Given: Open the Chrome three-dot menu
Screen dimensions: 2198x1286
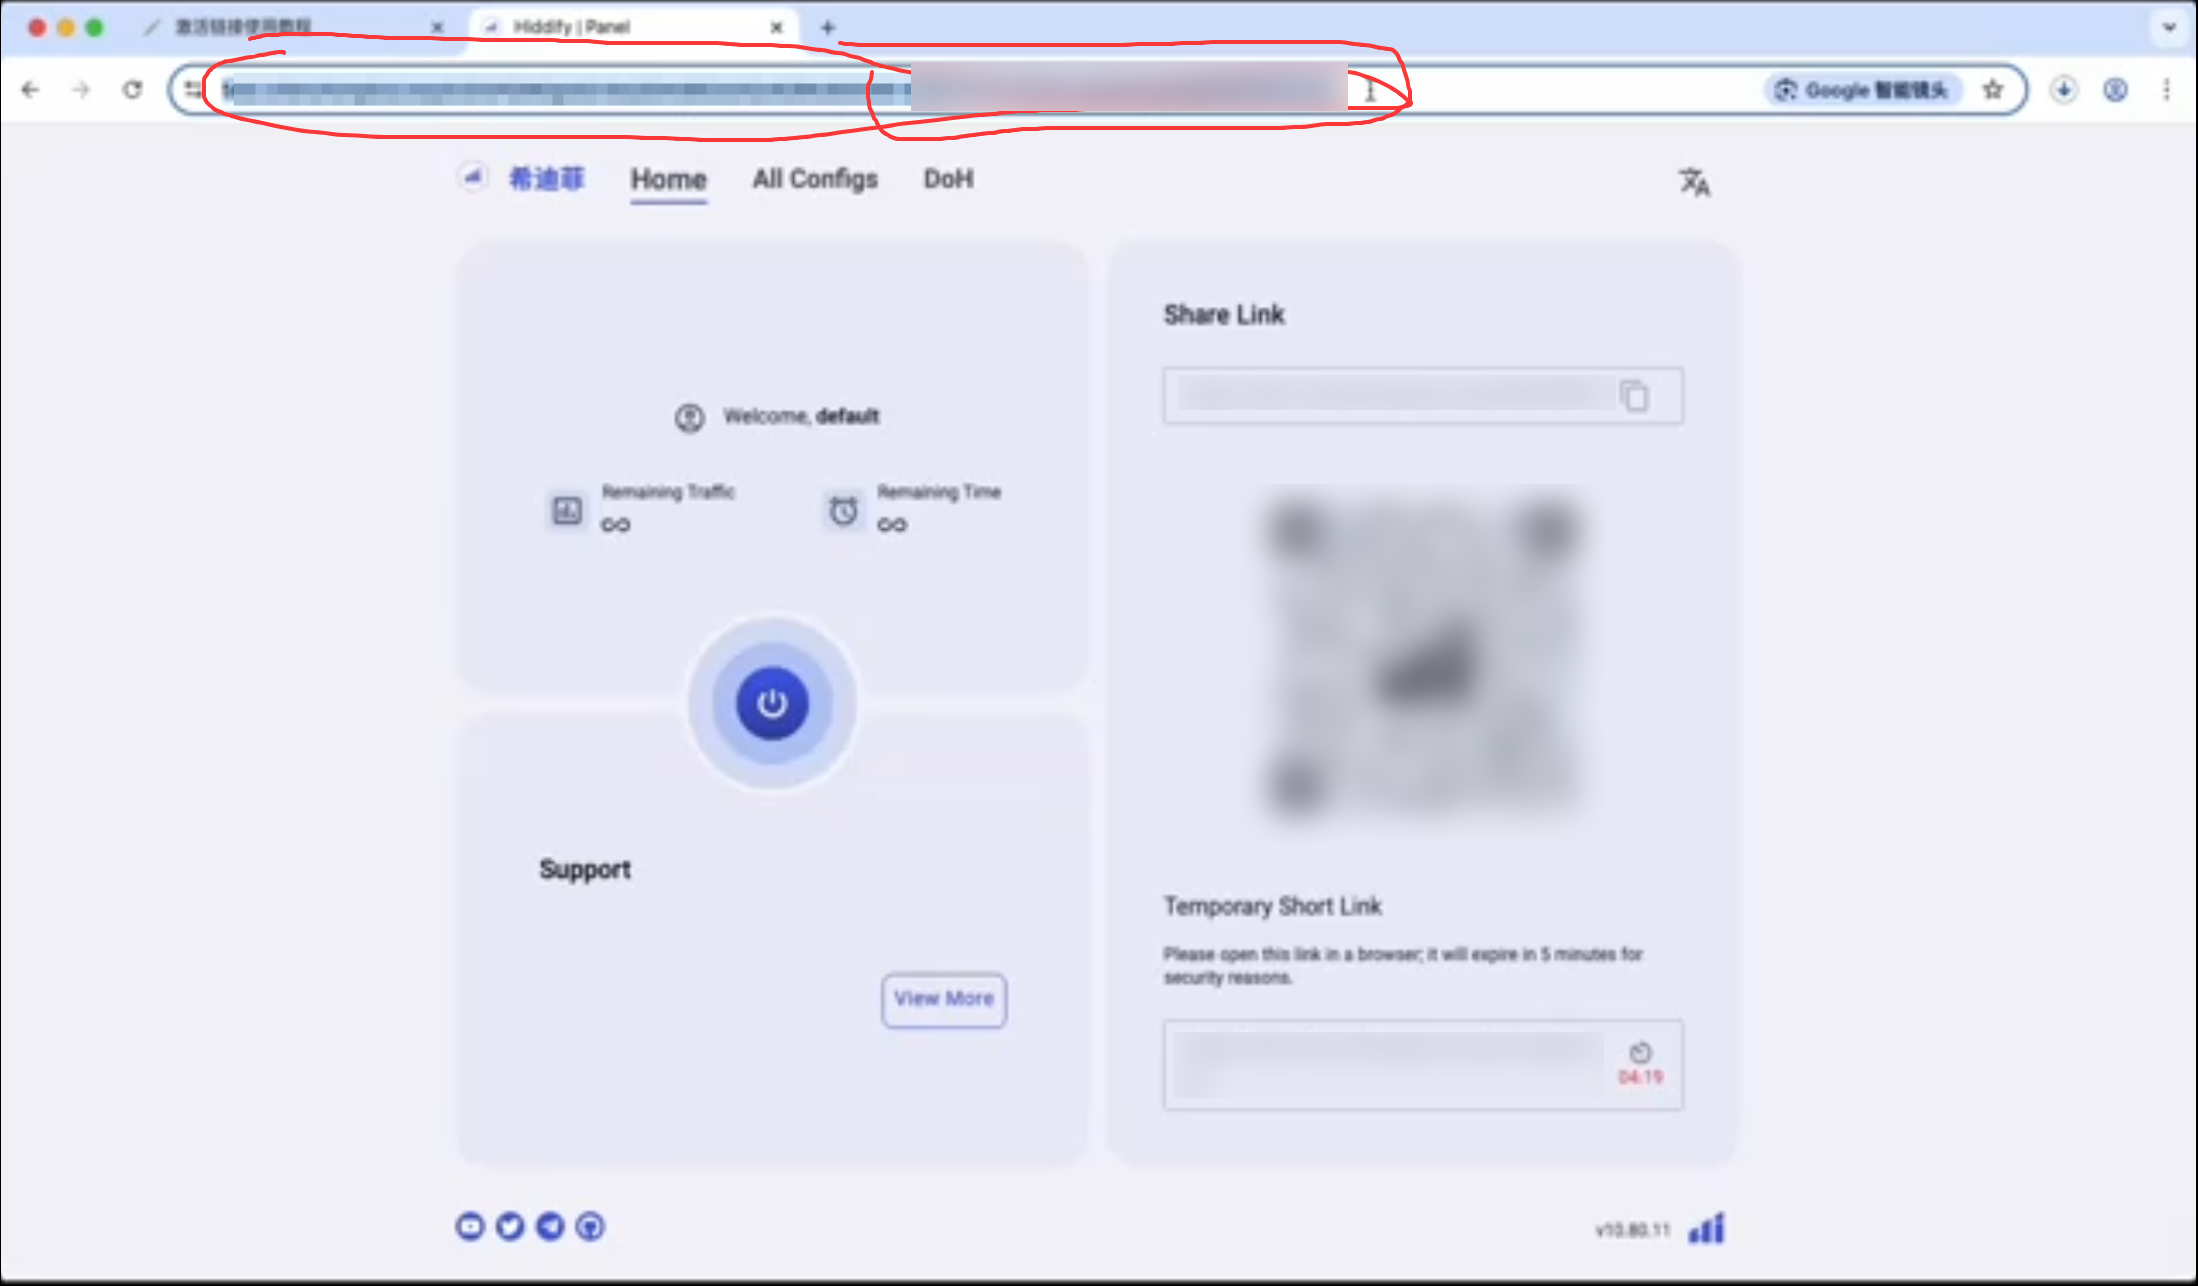Looking at the screenshot, I should click(x=2166, y=90).
